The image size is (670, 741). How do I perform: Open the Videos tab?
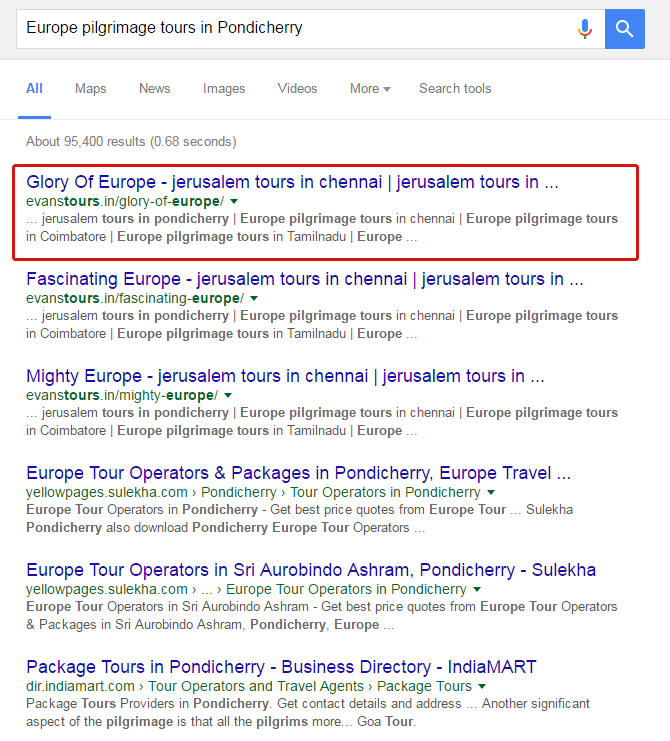pyautogui.click(x=297, y=89)
